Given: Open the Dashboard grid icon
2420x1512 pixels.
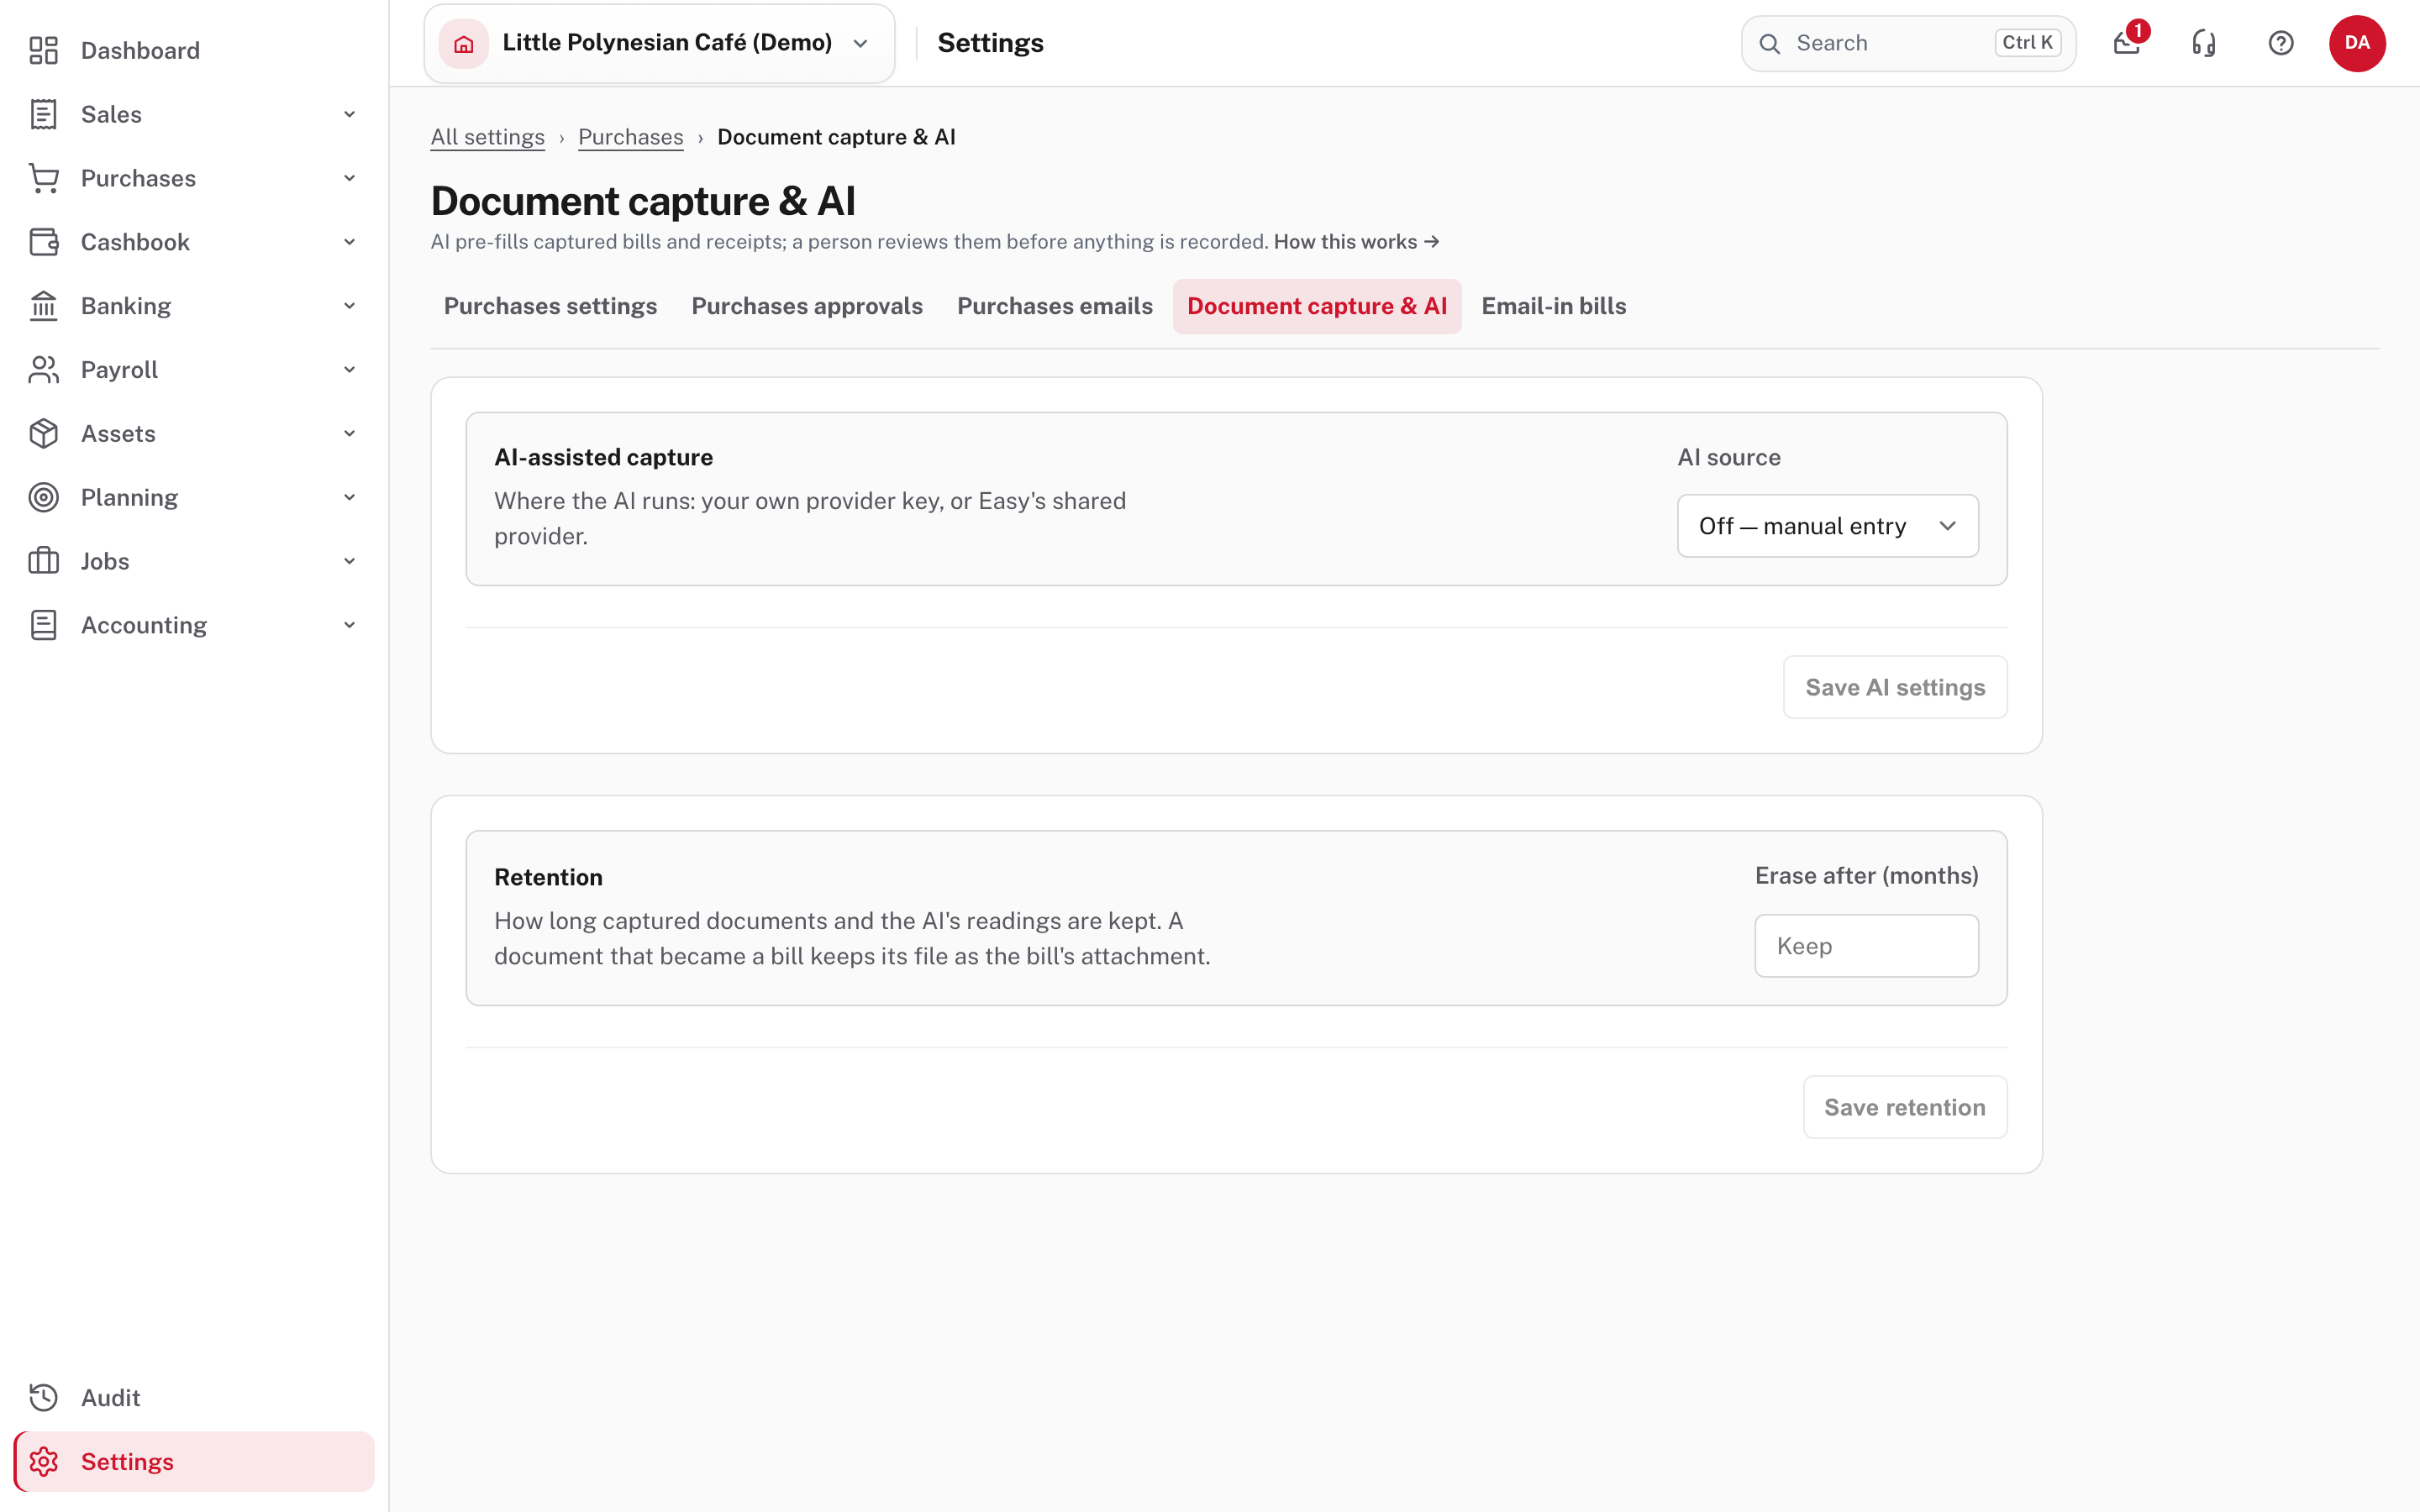Looking at the screenshot, I should click(x=43, y=50).
